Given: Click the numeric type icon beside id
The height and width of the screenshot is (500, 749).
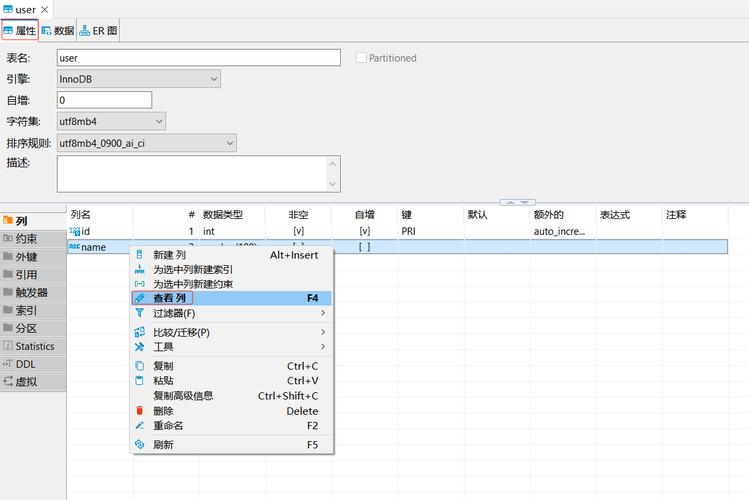Looking at the screenshot, I should click(x=75, y=232).
